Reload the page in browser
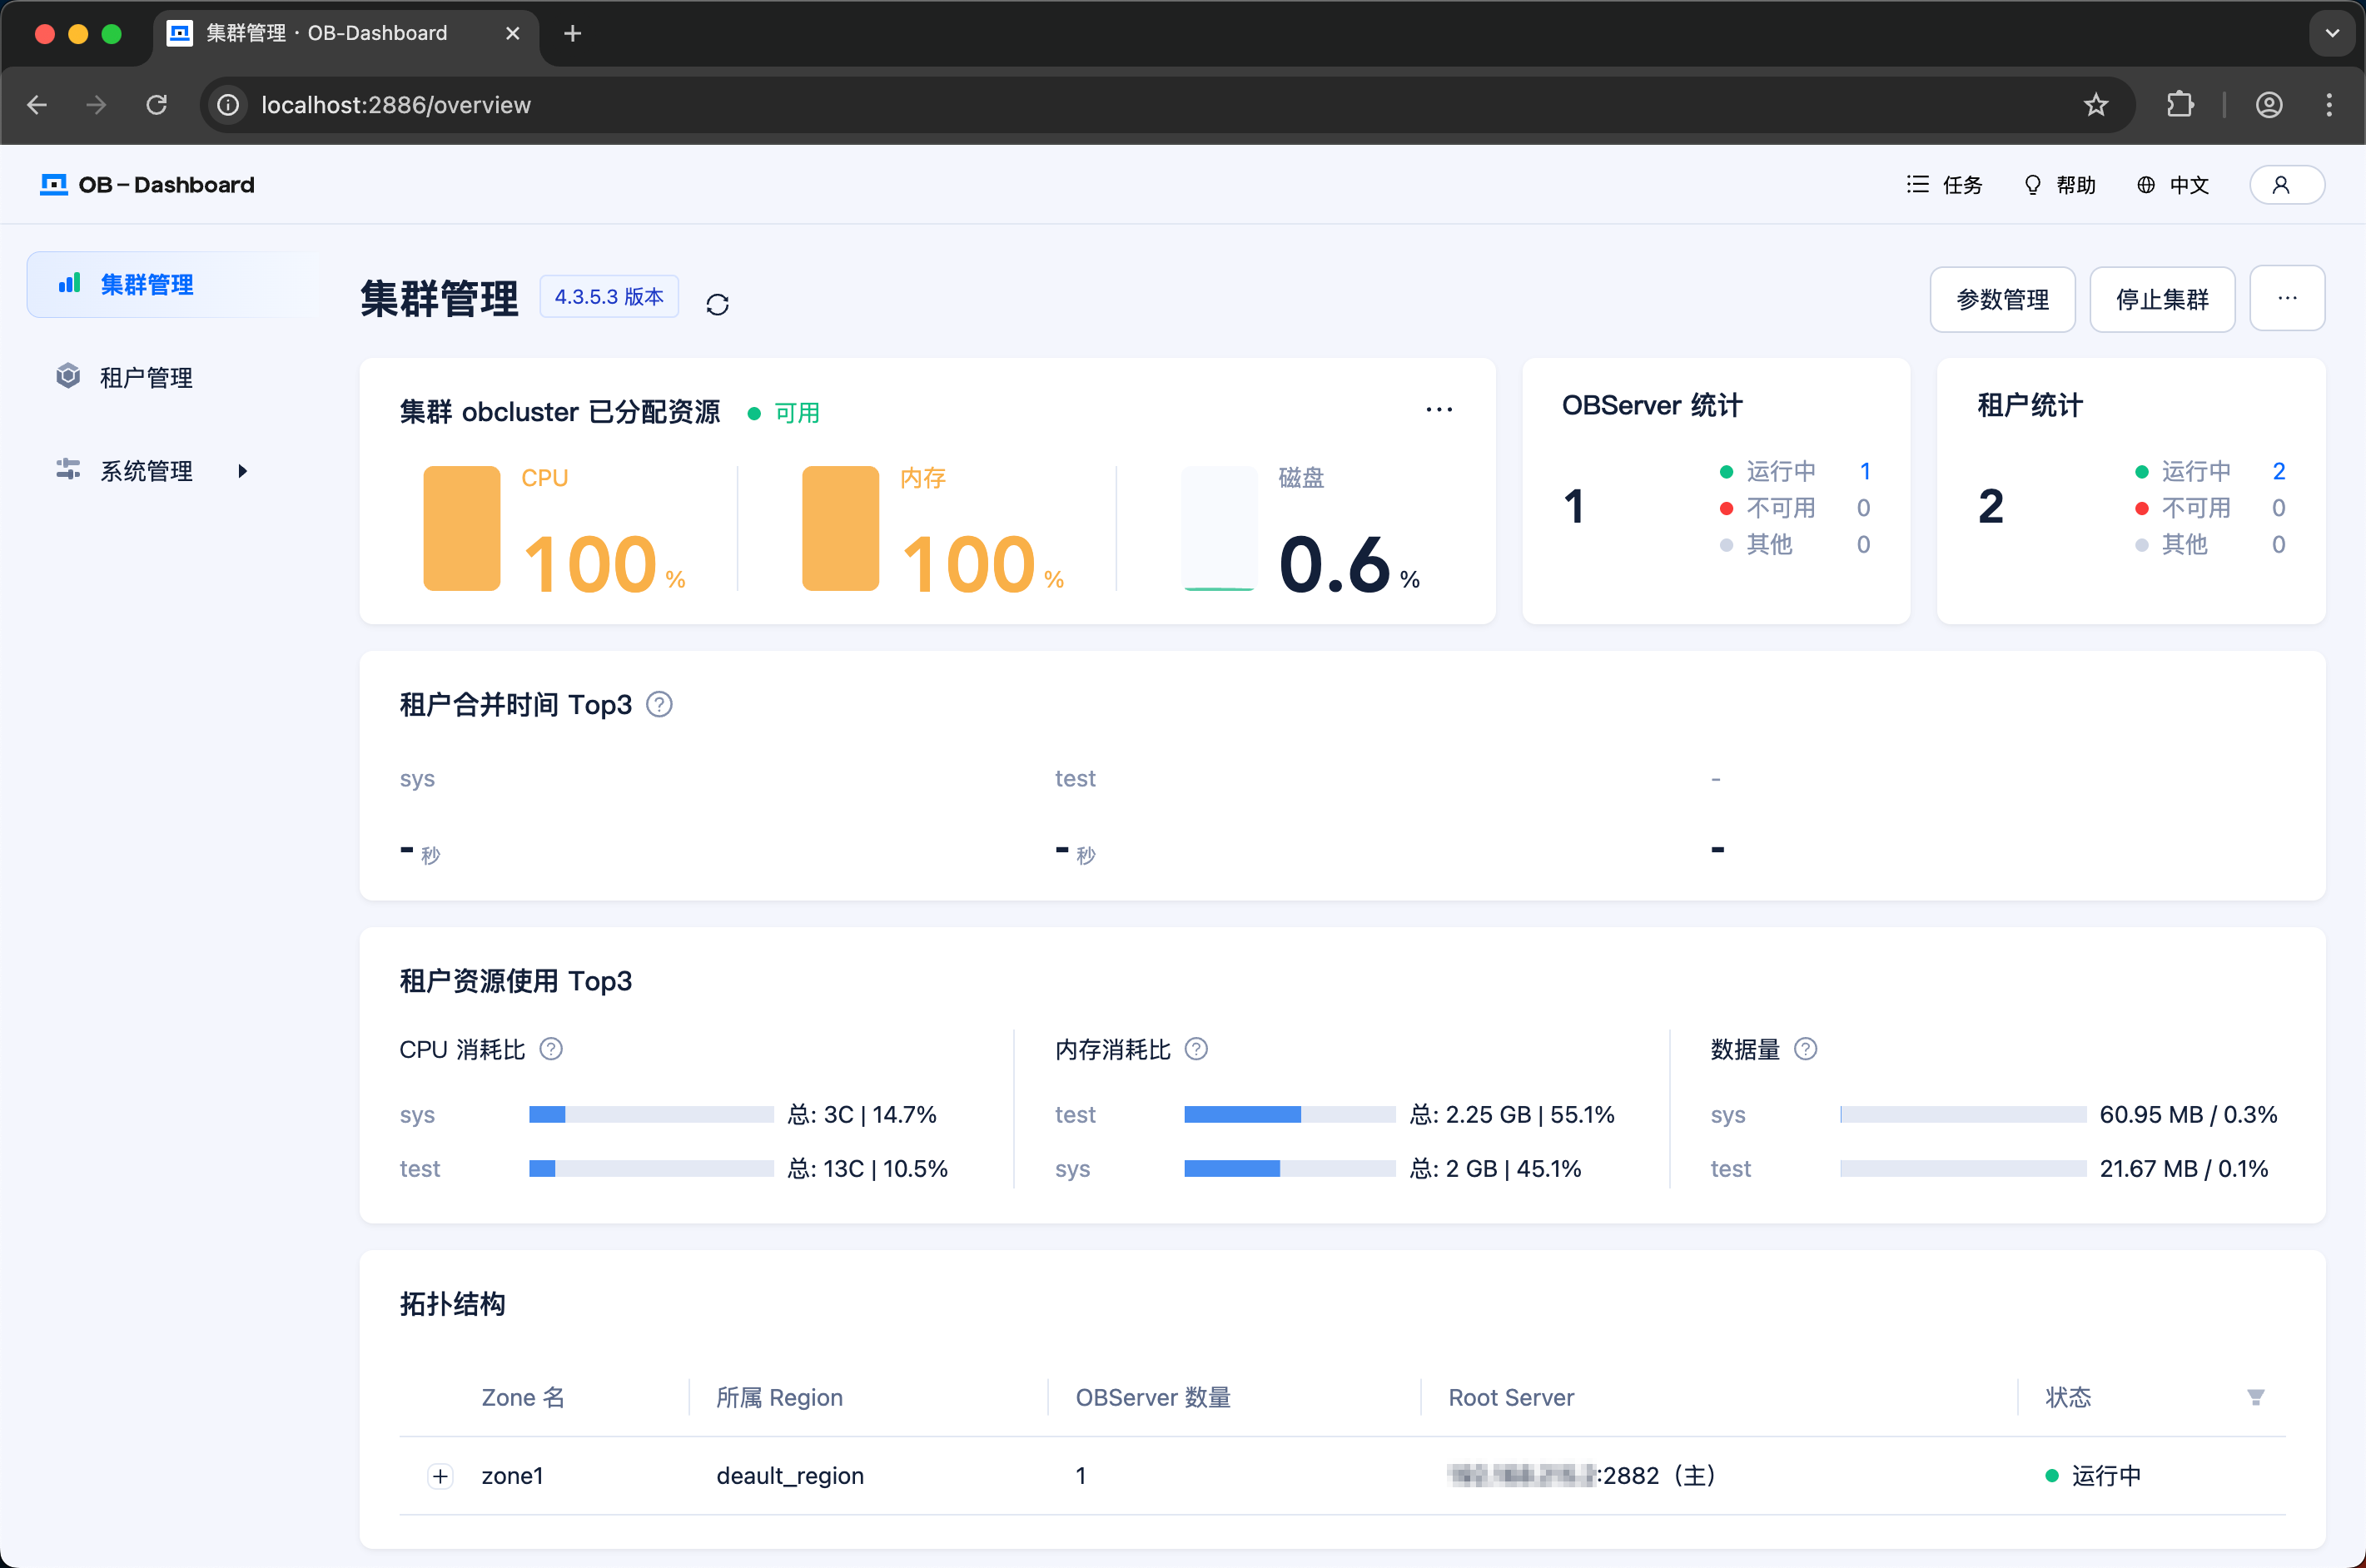 tap(157, 105)
